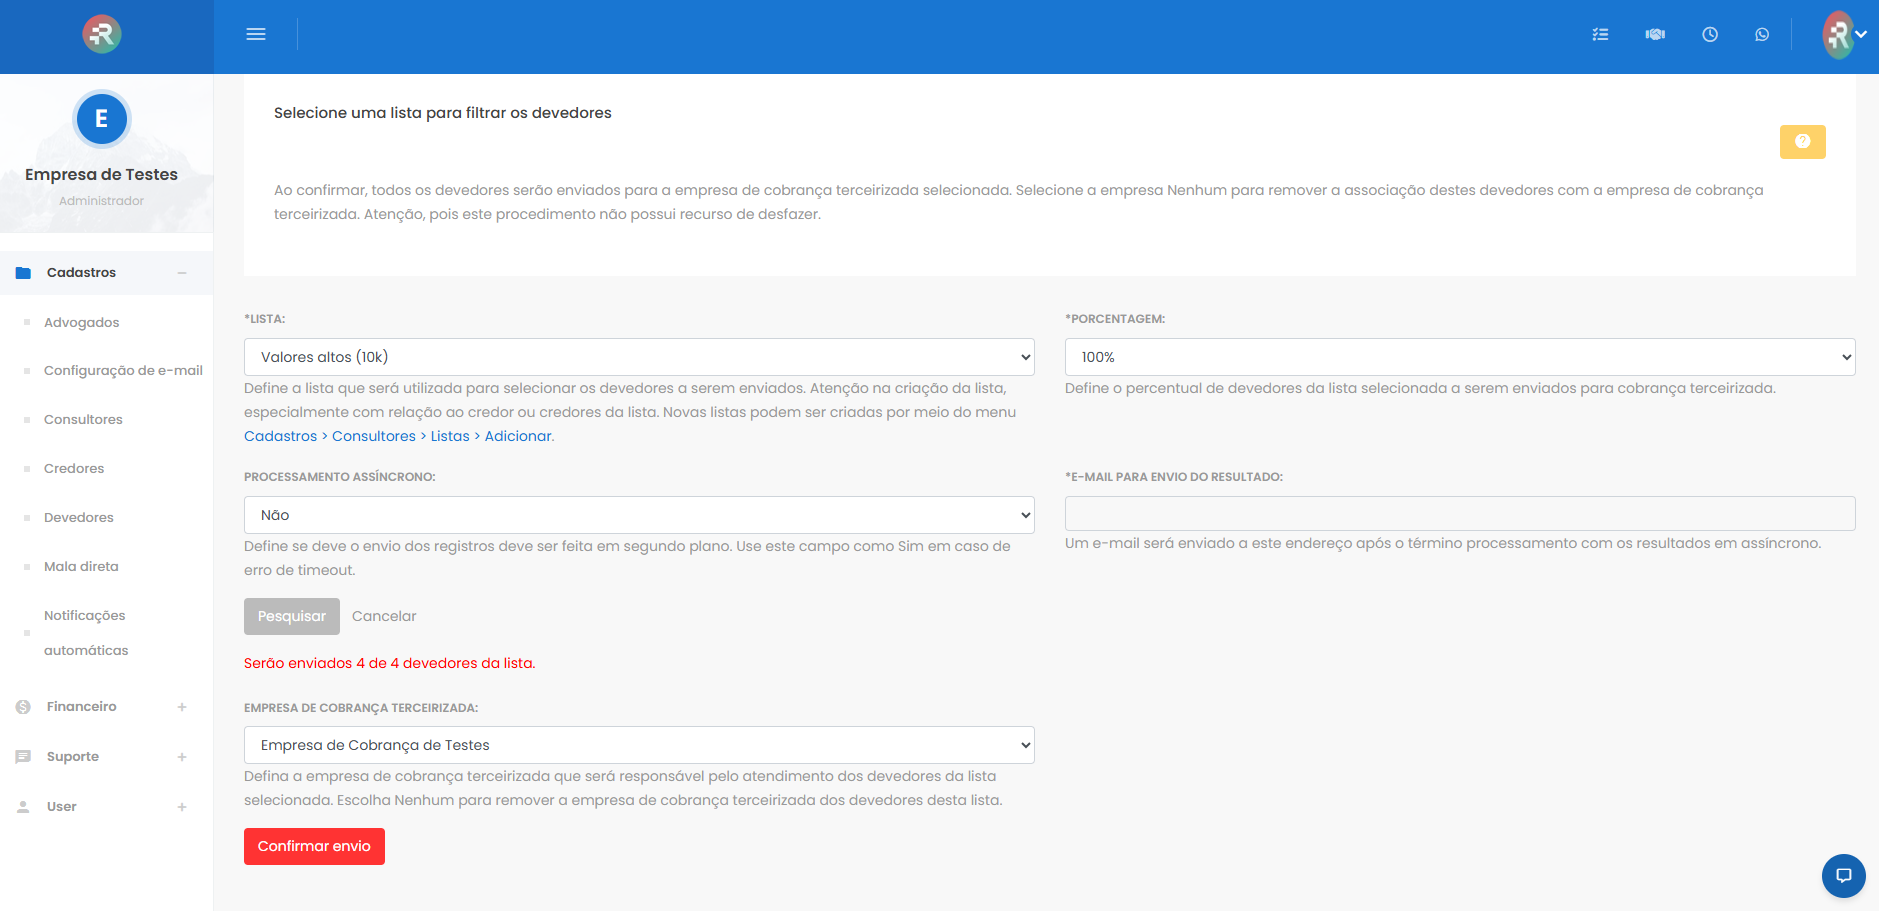
Task: Click the hamburger menu icon
Action: coord(256,34)
